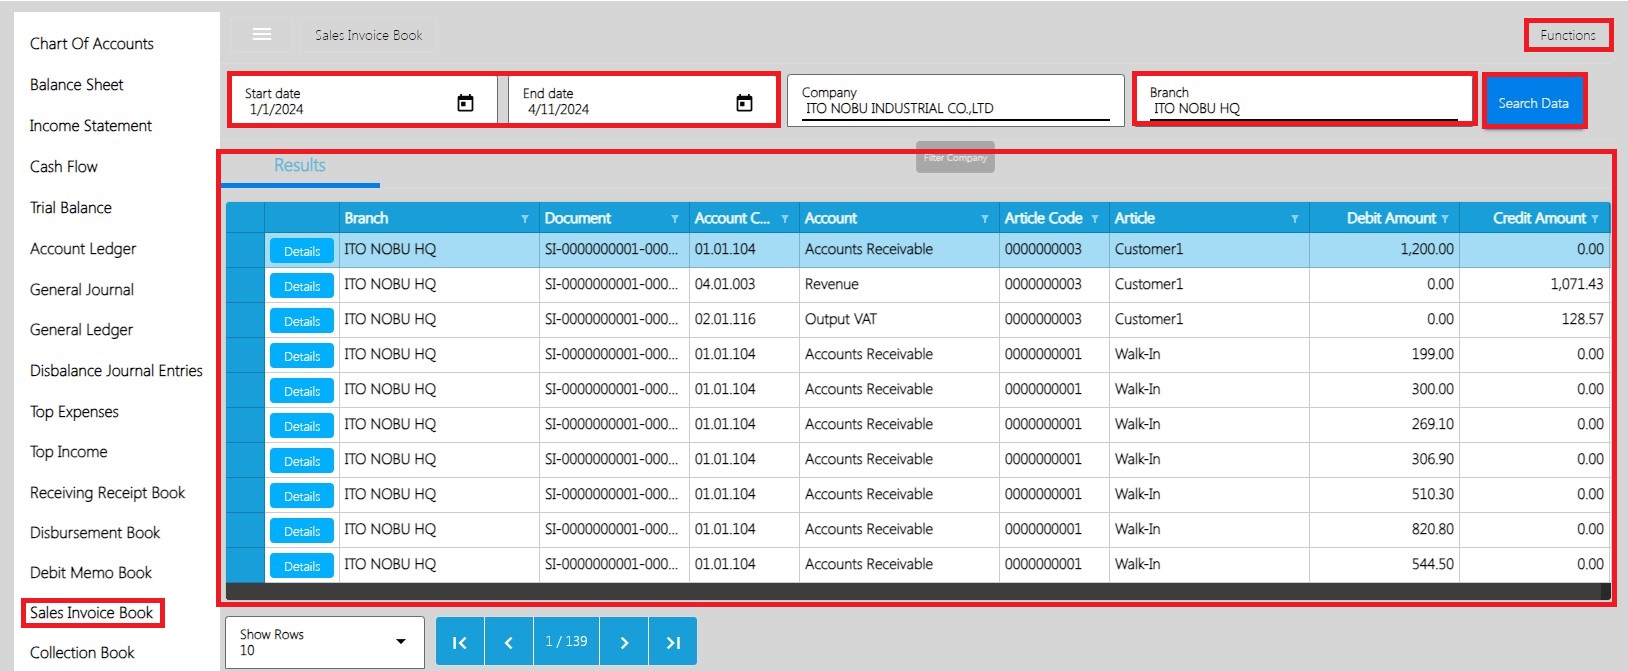1628x671 pixels.
Task: Open Top Expenses report
Action: coord(74,412)
